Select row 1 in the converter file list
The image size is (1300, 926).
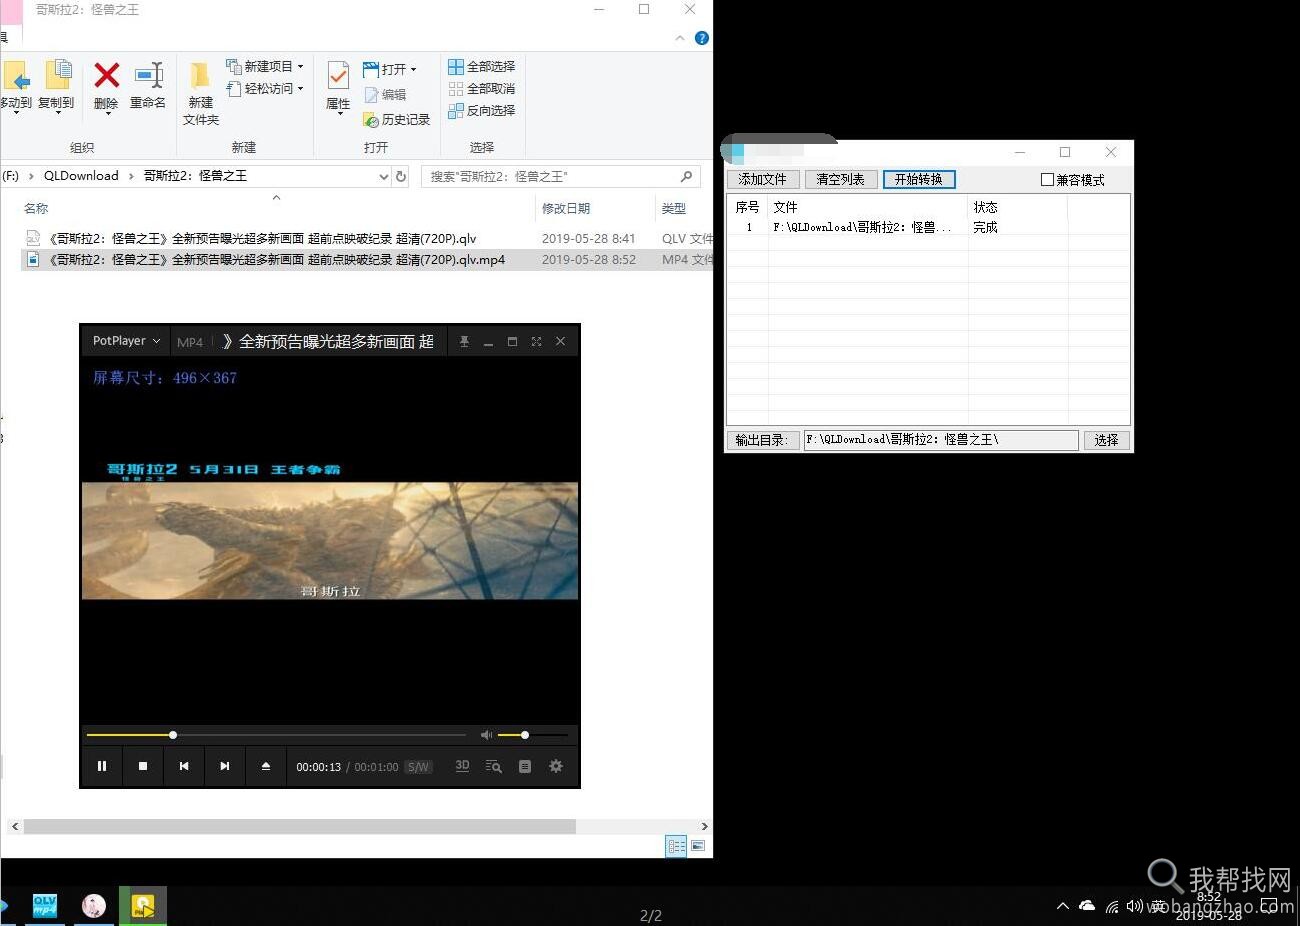click(928, 227)
